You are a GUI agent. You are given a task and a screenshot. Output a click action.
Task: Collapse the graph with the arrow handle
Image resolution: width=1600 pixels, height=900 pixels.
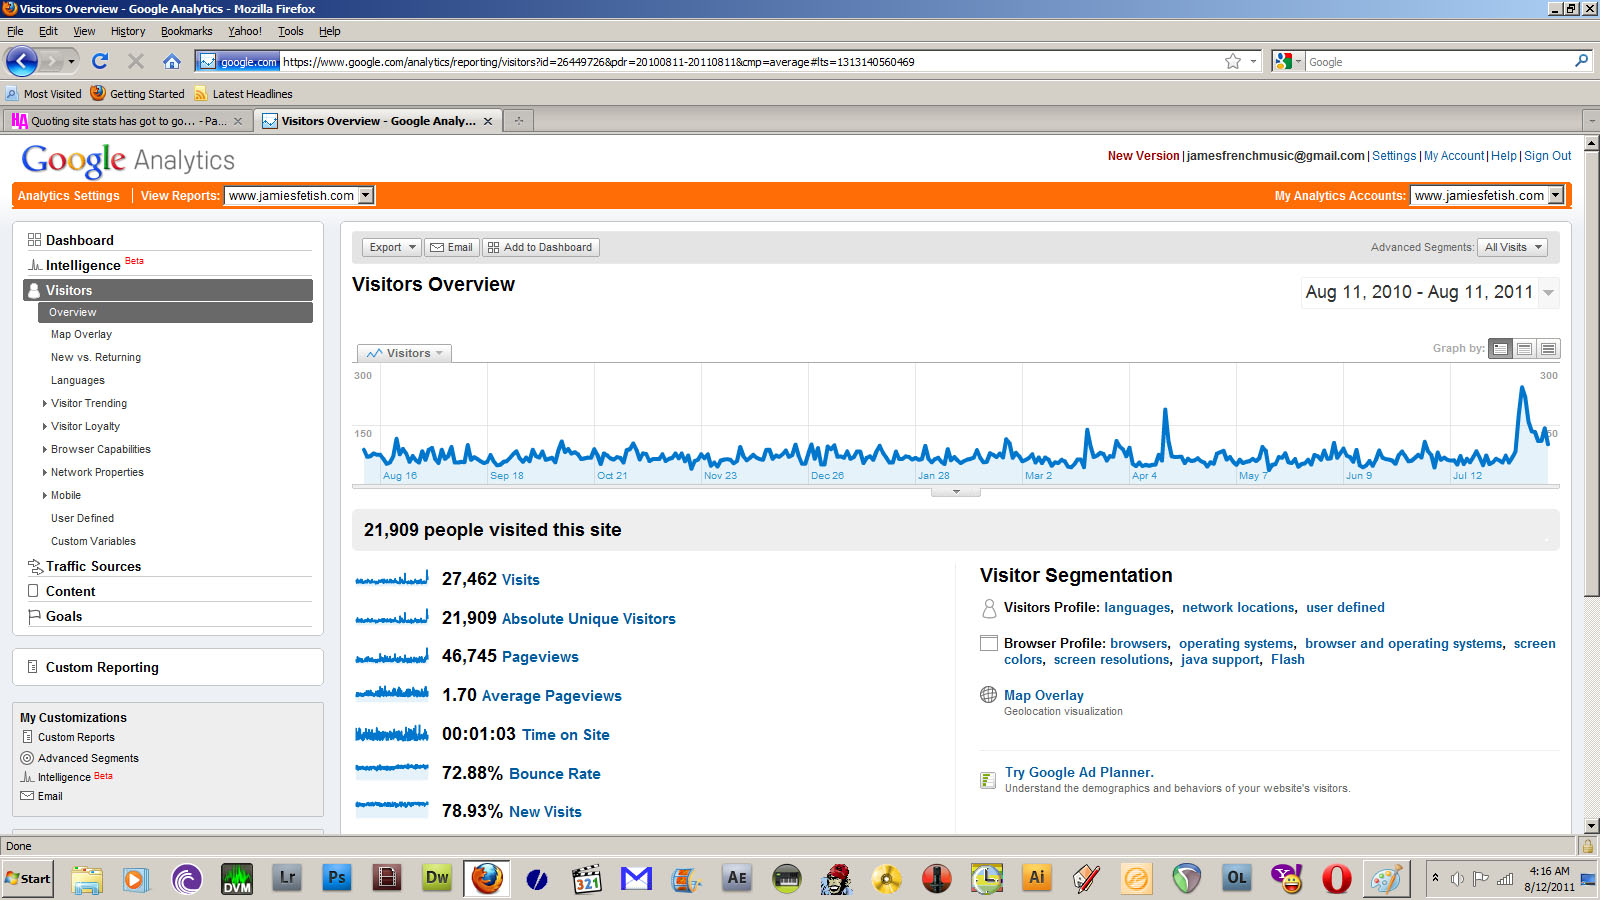956,492
